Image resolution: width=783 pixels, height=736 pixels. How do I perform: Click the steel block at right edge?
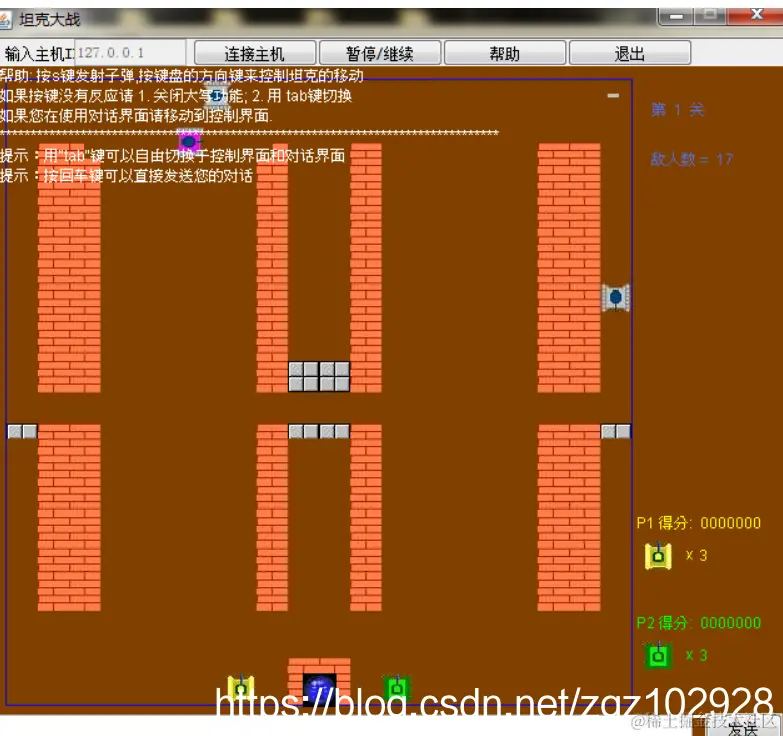click(x=616, y=431)
